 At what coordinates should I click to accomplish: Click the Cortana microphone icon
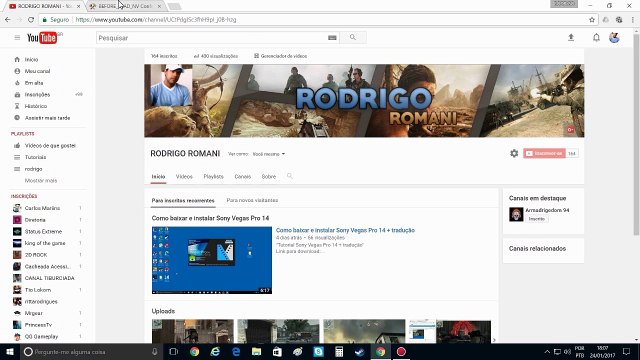(155, 351)
